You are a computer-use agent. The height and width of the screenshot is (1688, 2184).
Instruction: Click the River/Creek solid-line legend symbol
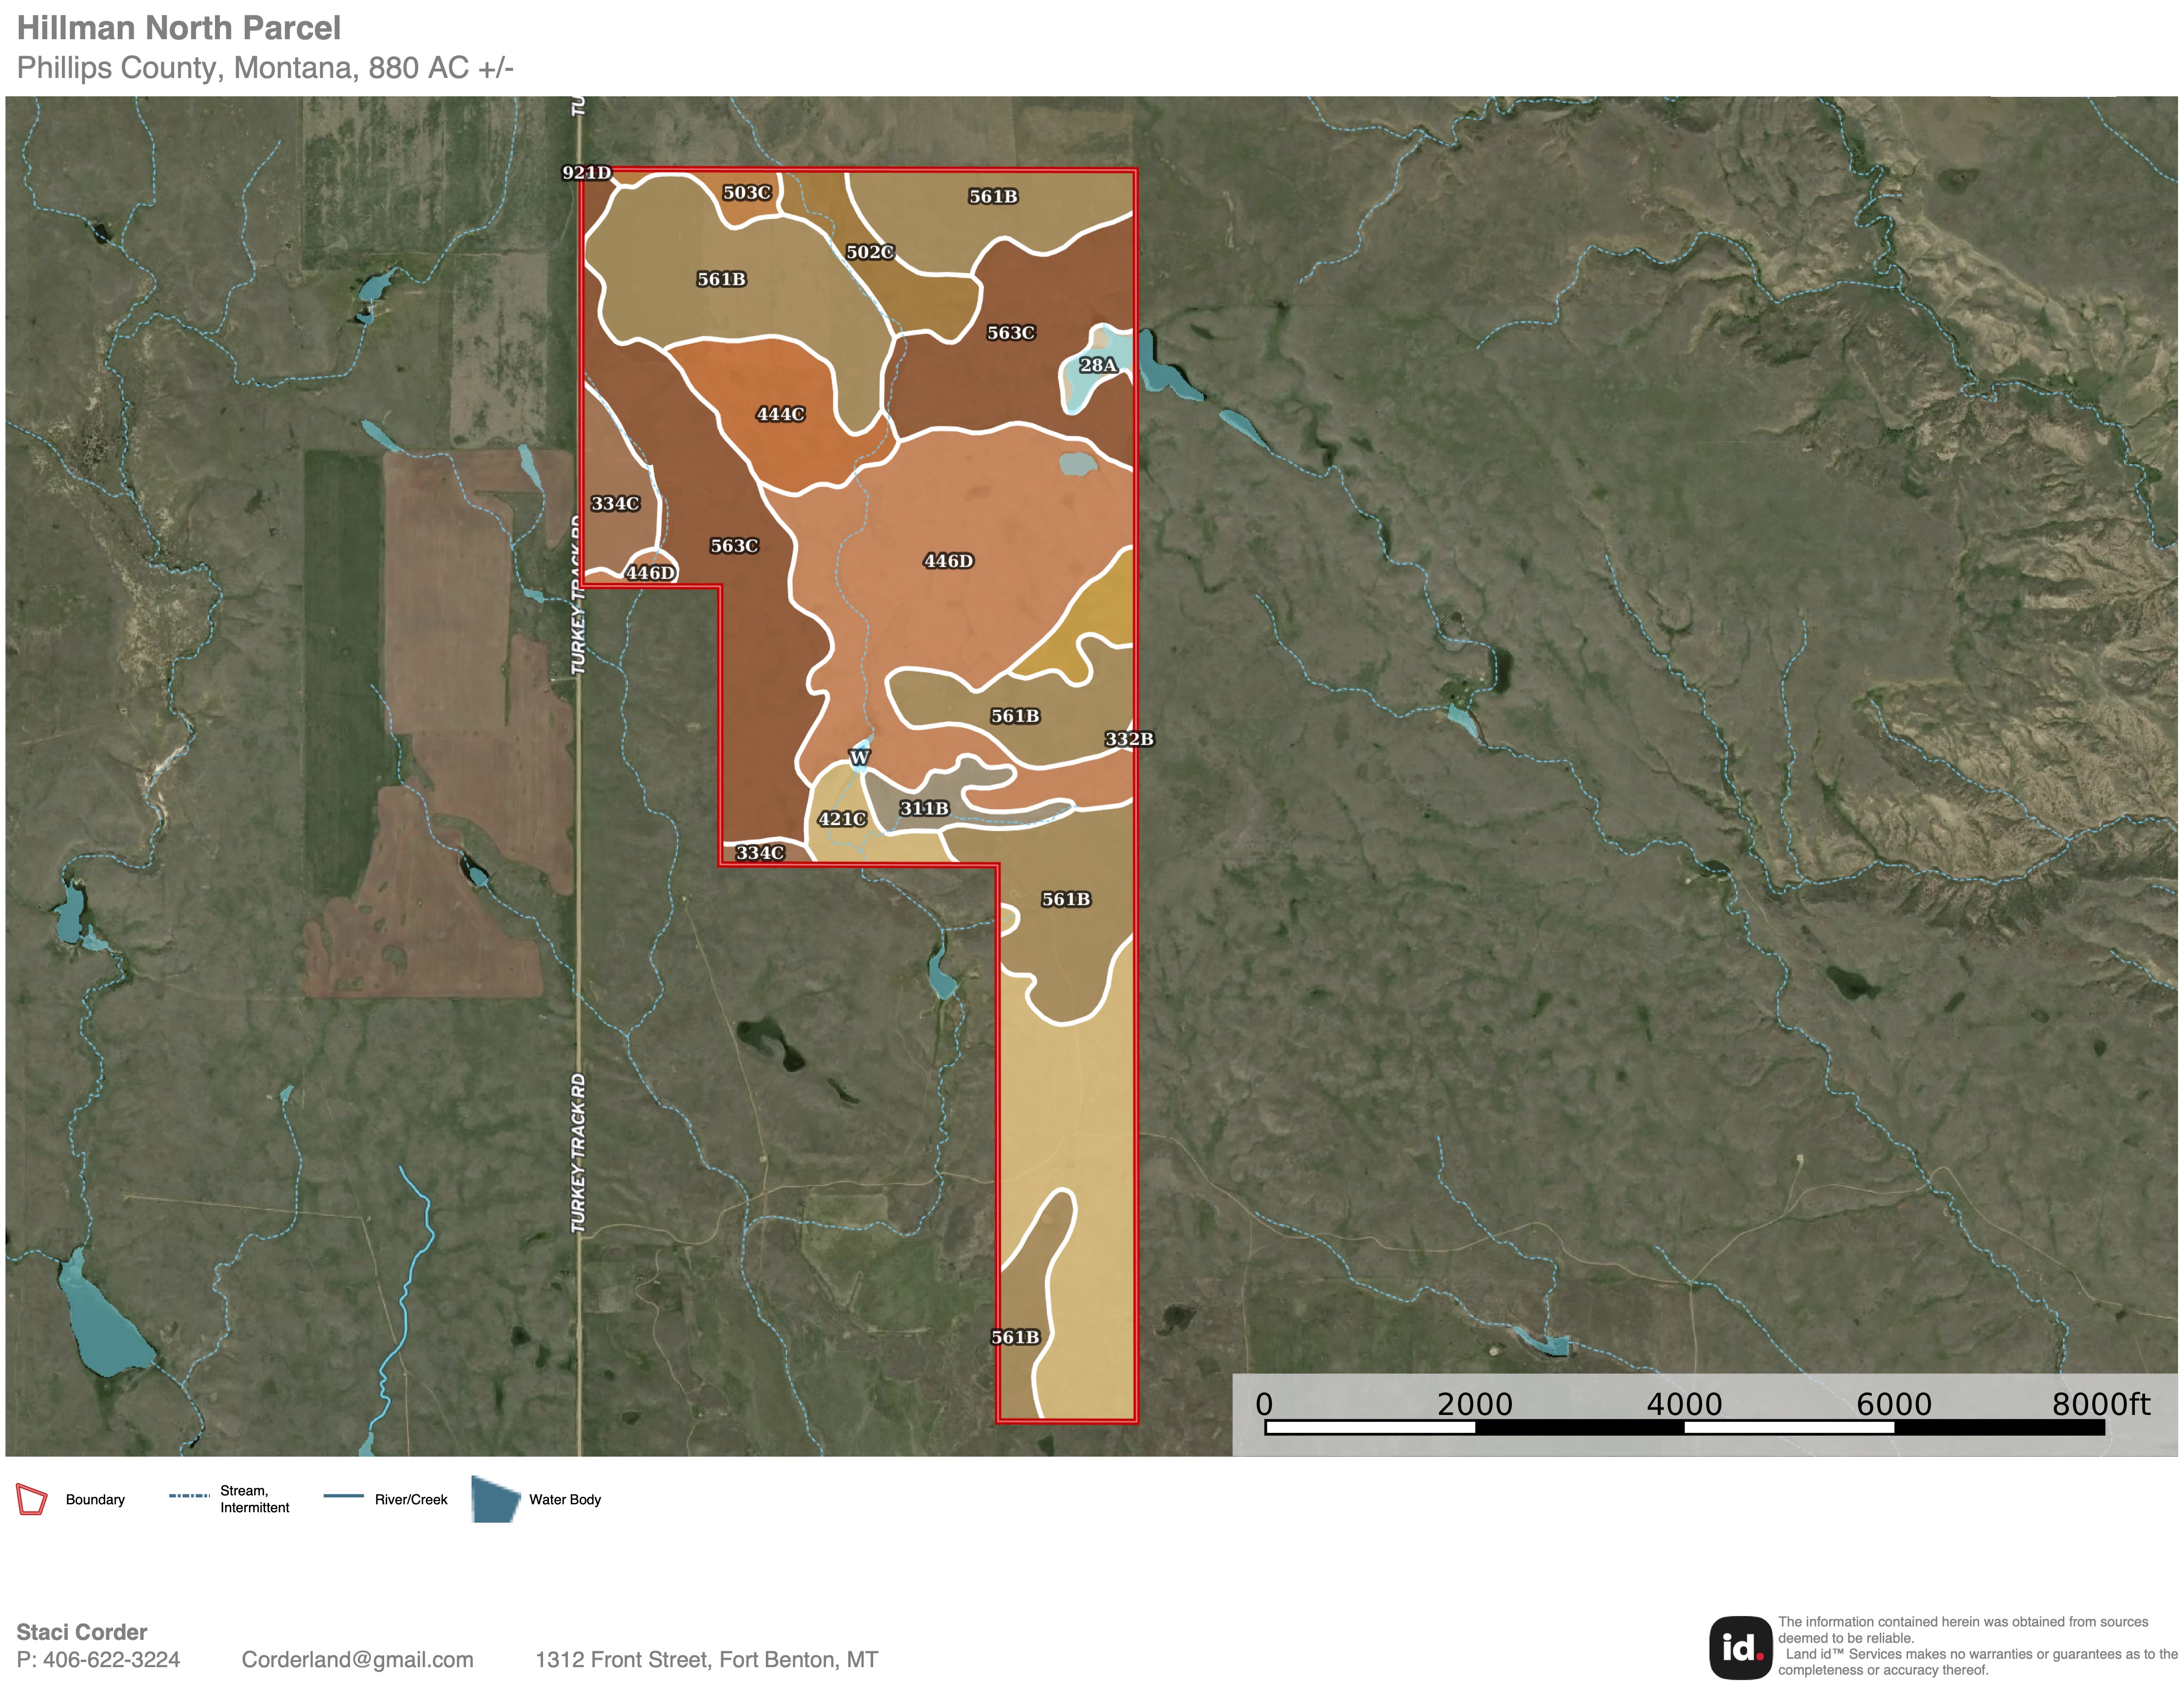(x=343, y=1496)
